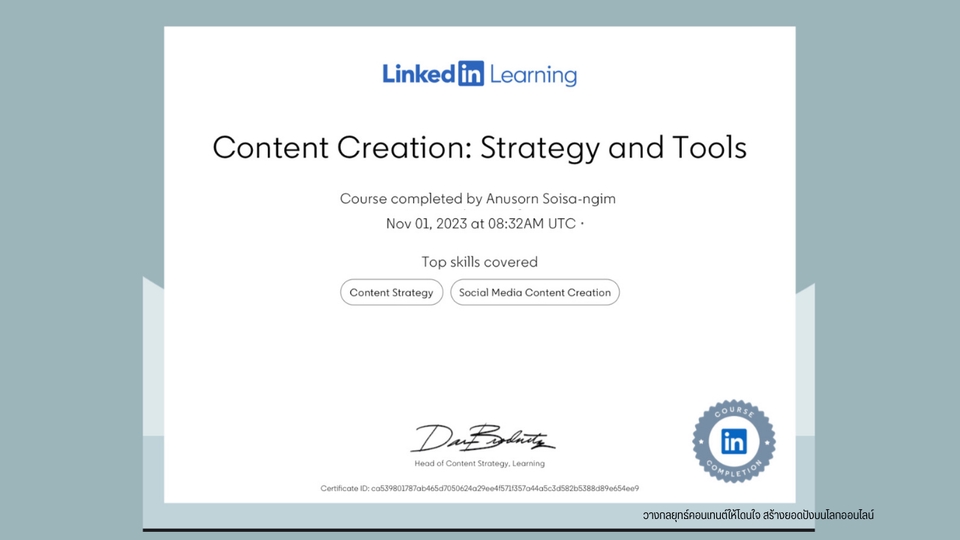This screenshot has width=960, height=540.
Task: Select the Content Strategy skill pill
Action: [391, 293]
